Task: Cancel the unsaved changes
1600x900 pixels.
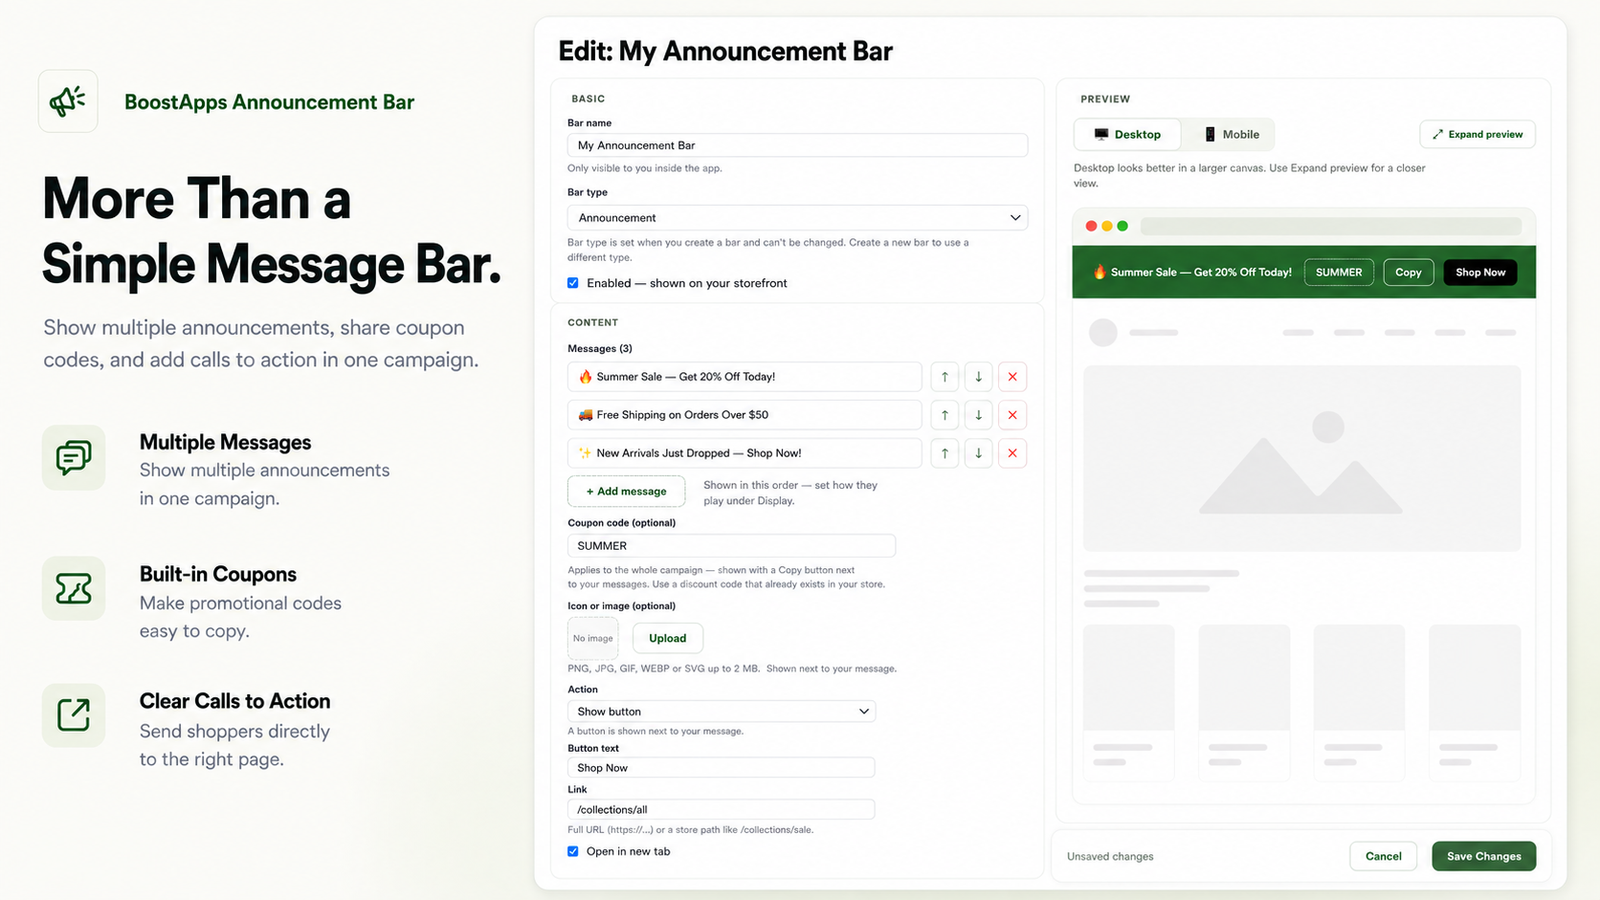Action: point(1383,856)
